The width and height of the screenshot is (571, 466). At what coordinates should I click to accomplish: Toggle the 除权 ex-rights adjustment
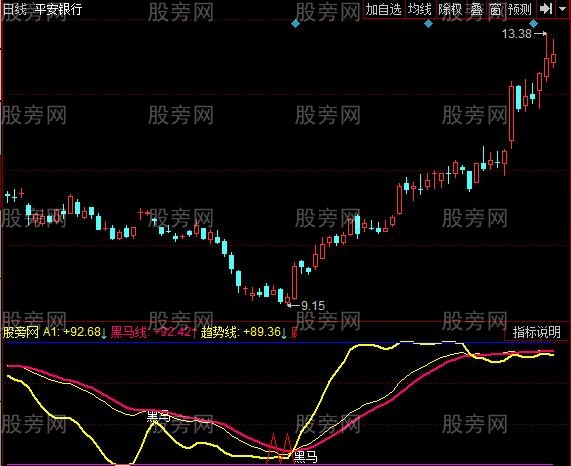coord(450,9)
